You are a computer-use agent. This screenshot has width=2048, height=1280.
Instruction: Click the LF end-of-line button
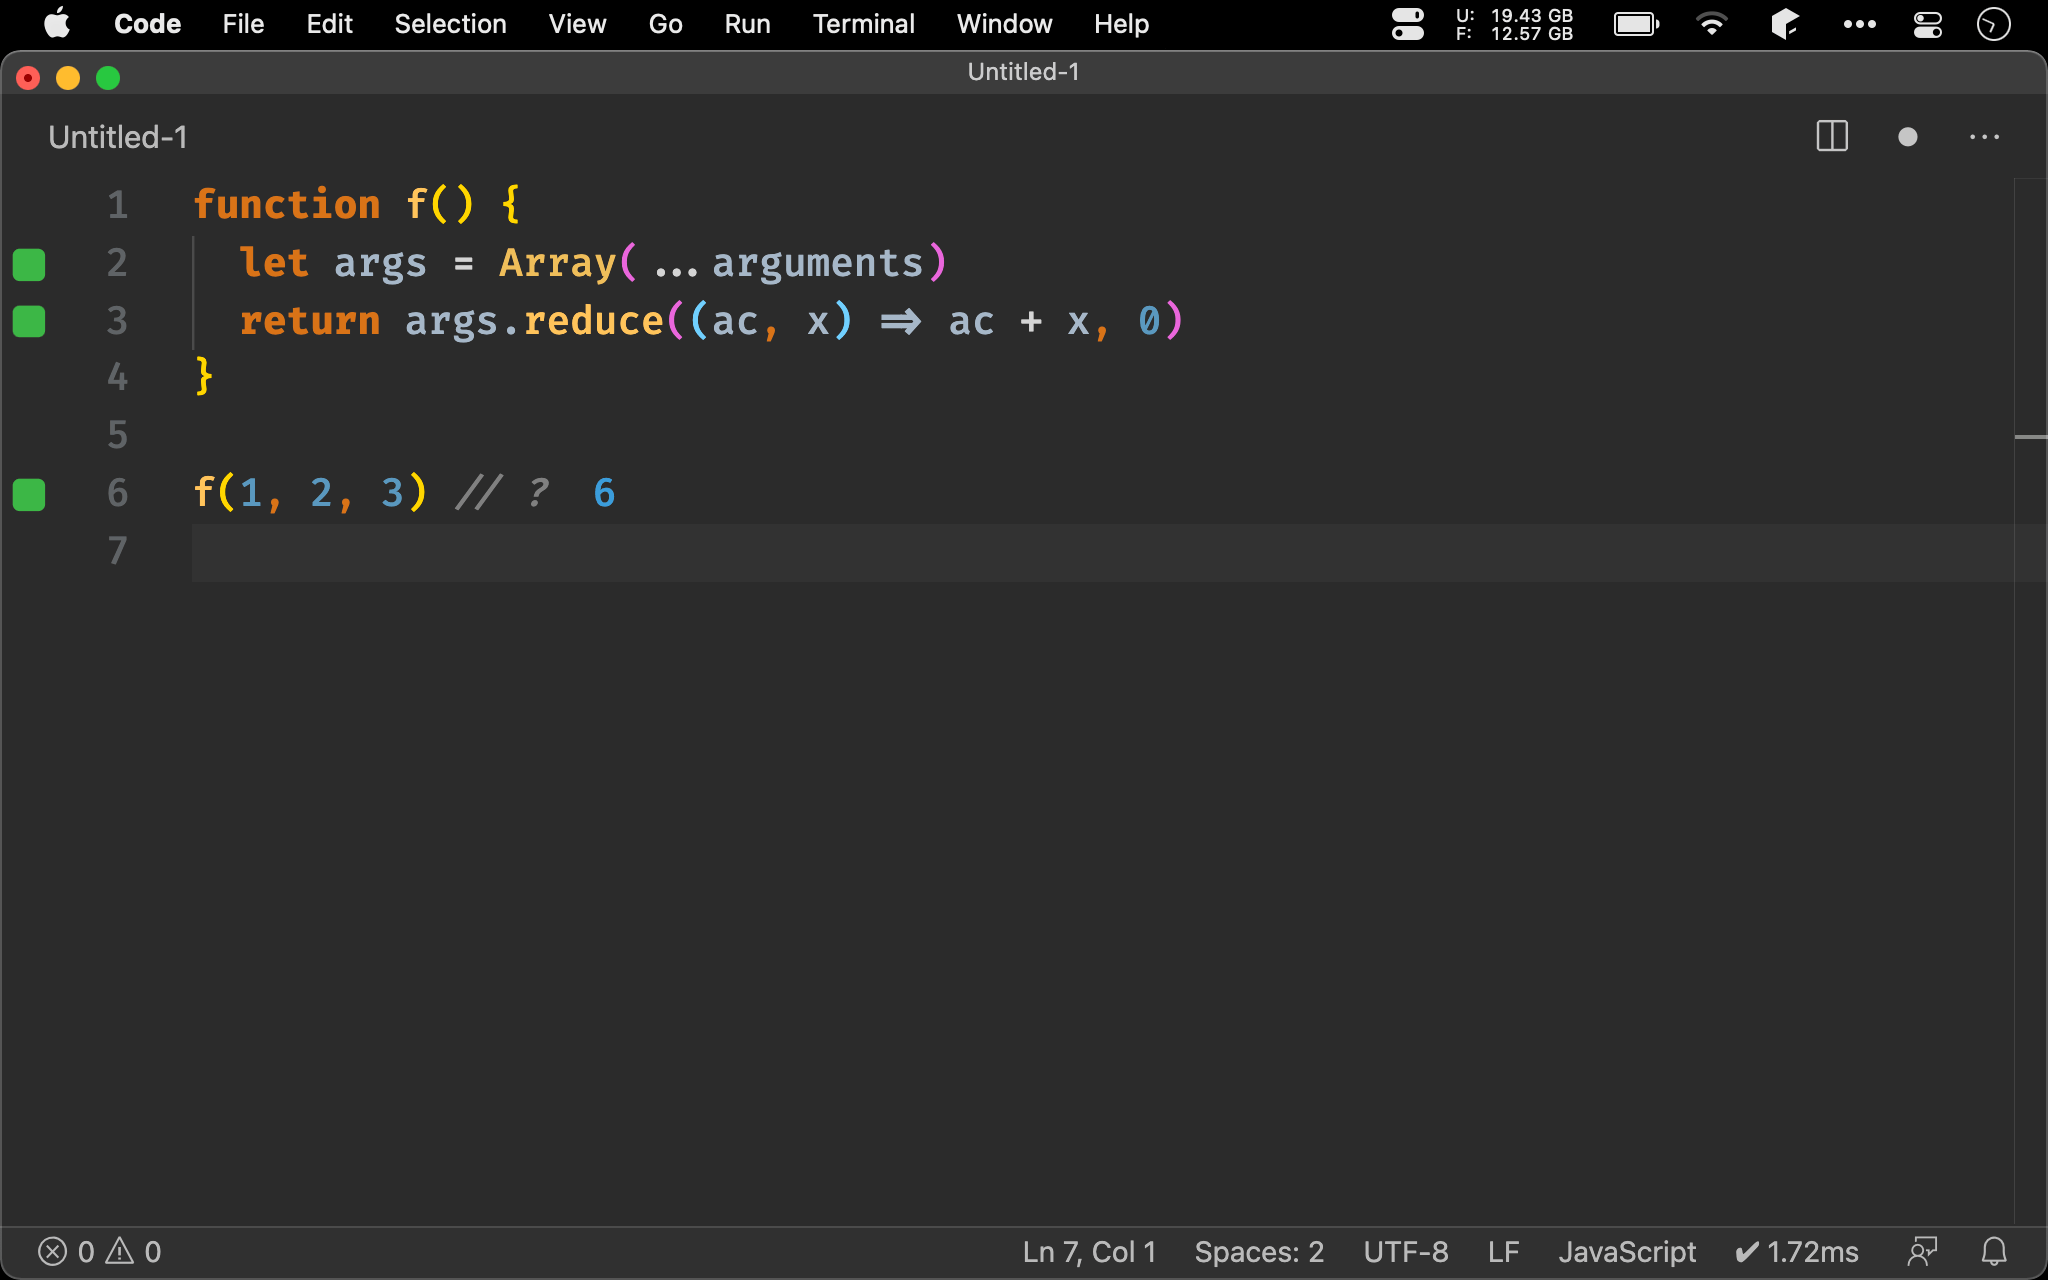tap(1503, 1251)
